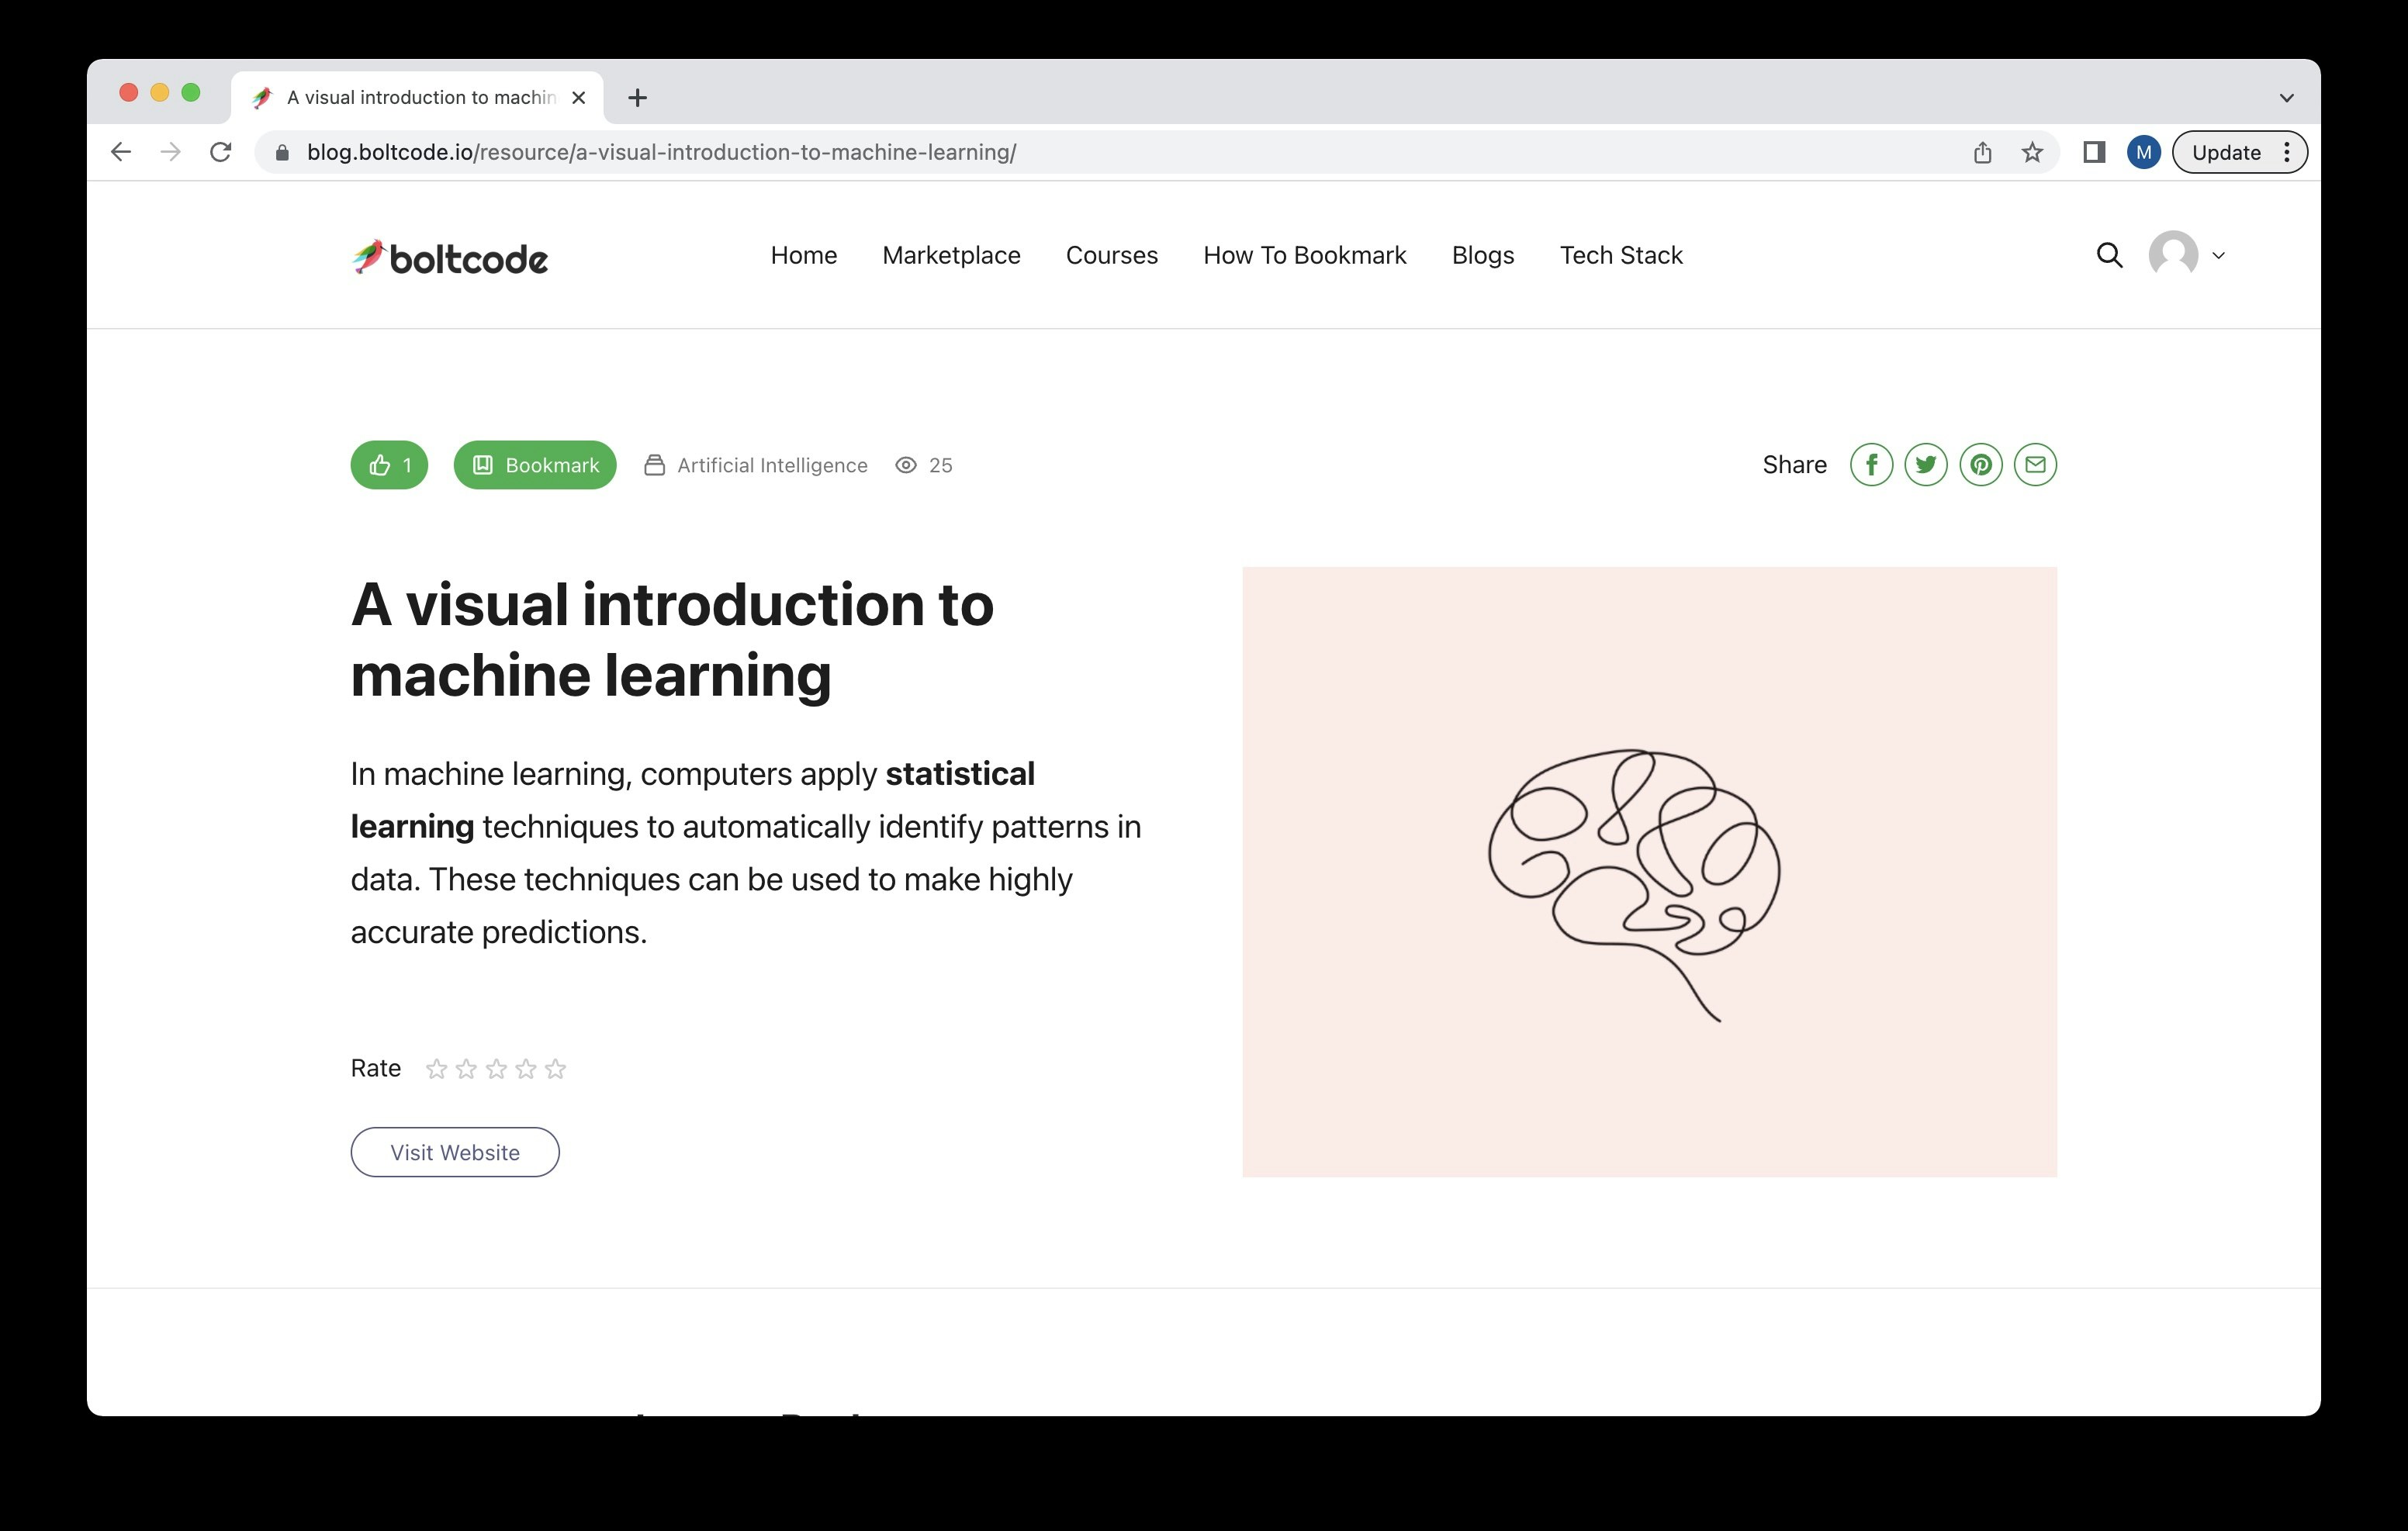
Task: Click the address bar URL
Action: (x=661, y=152)
